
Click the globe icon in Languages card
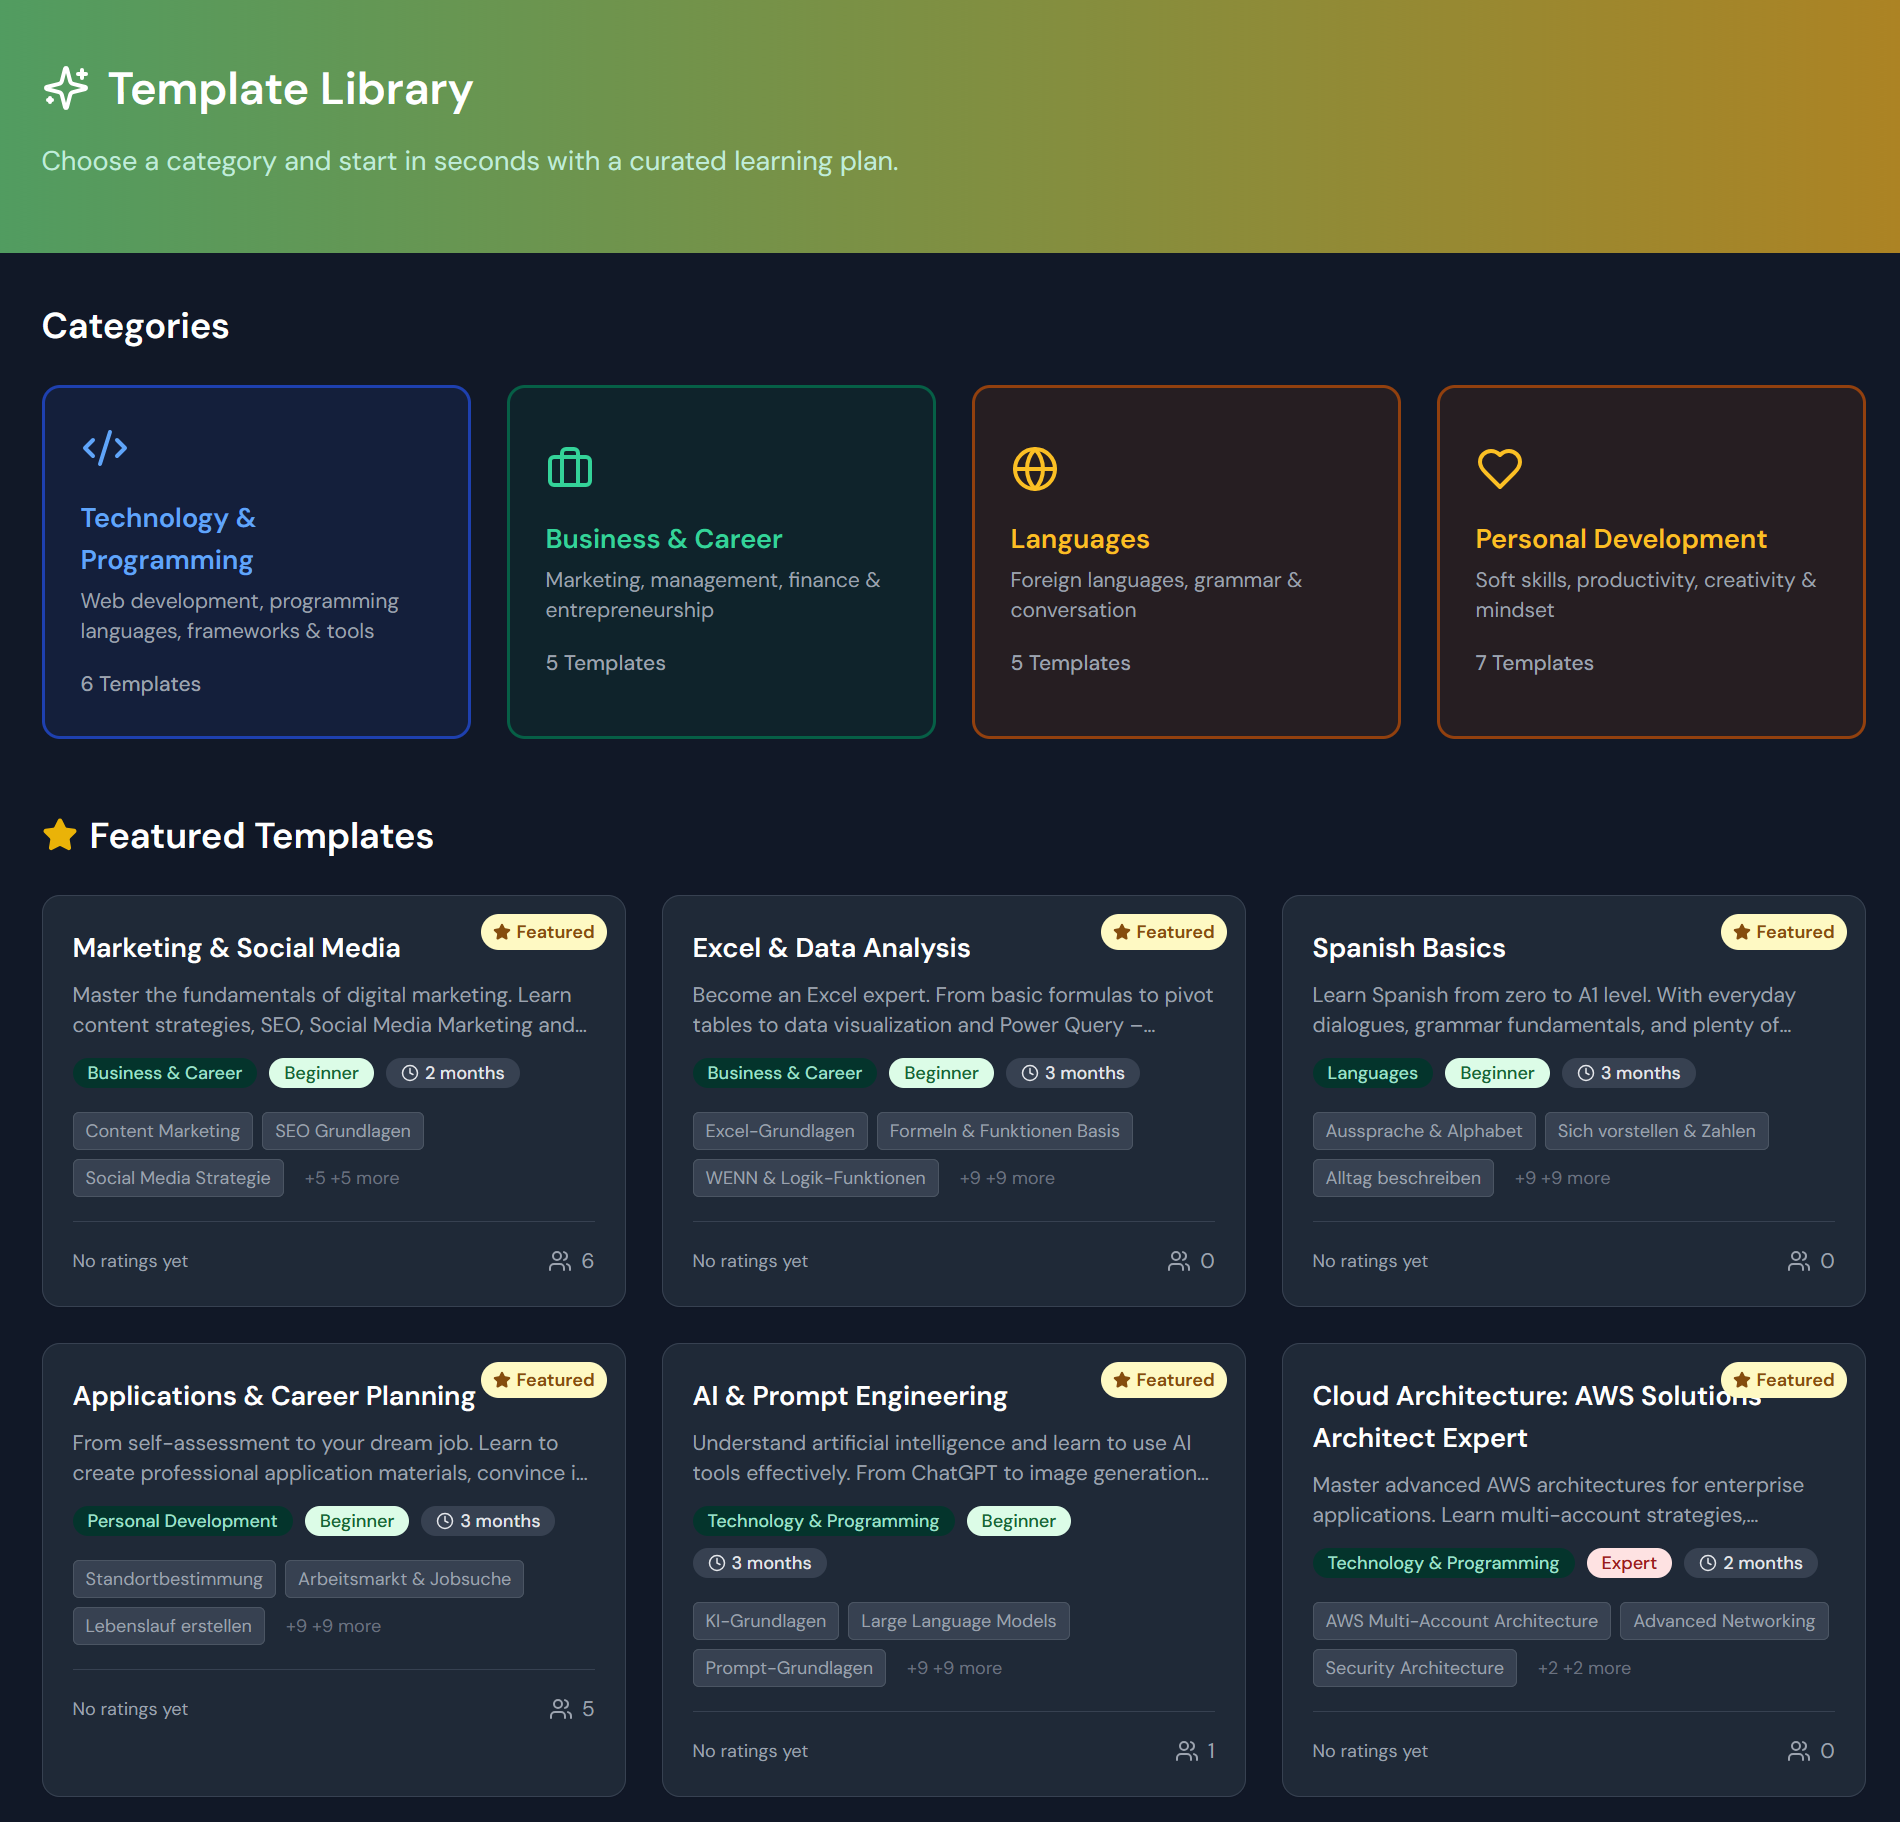[x=1034, y=468]
